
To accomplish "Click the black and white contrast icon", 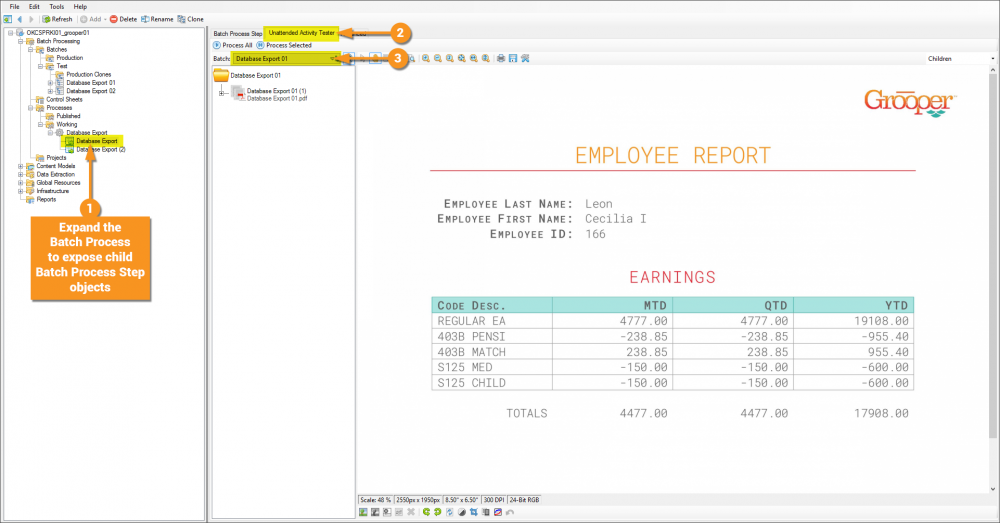I will (x=462, y=512).
